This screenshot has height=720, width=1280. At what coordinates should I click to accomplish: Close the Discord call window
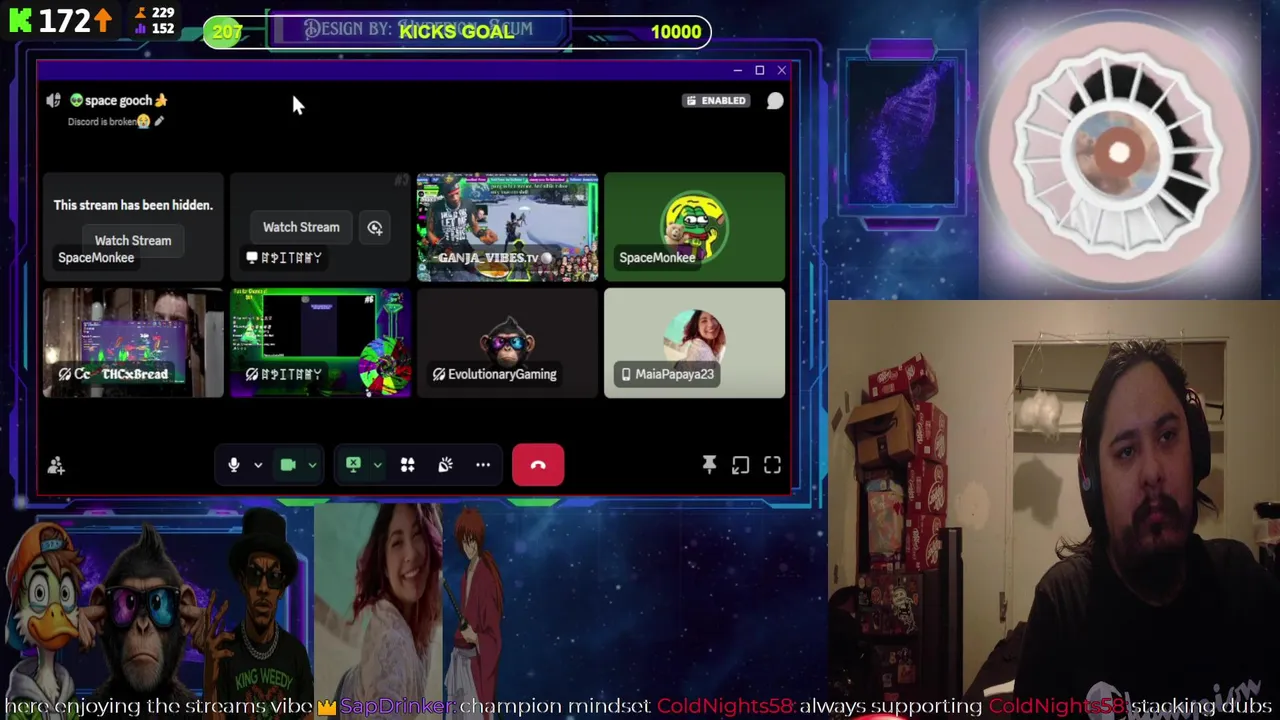click(x=782, y=70)
